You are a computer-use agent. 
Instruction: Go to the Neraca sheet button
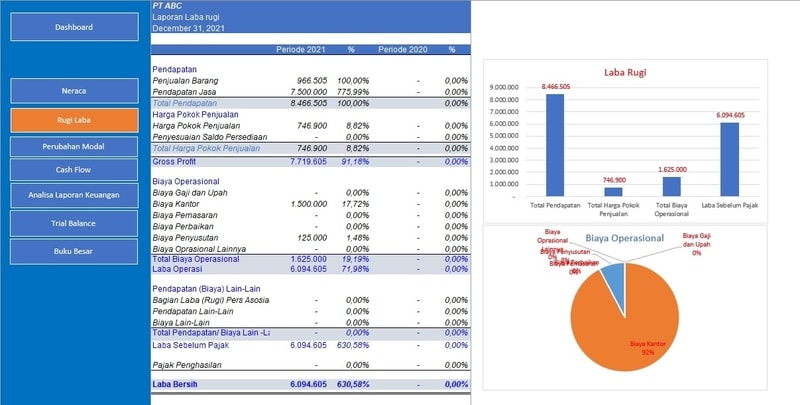[x=74, y=91]
